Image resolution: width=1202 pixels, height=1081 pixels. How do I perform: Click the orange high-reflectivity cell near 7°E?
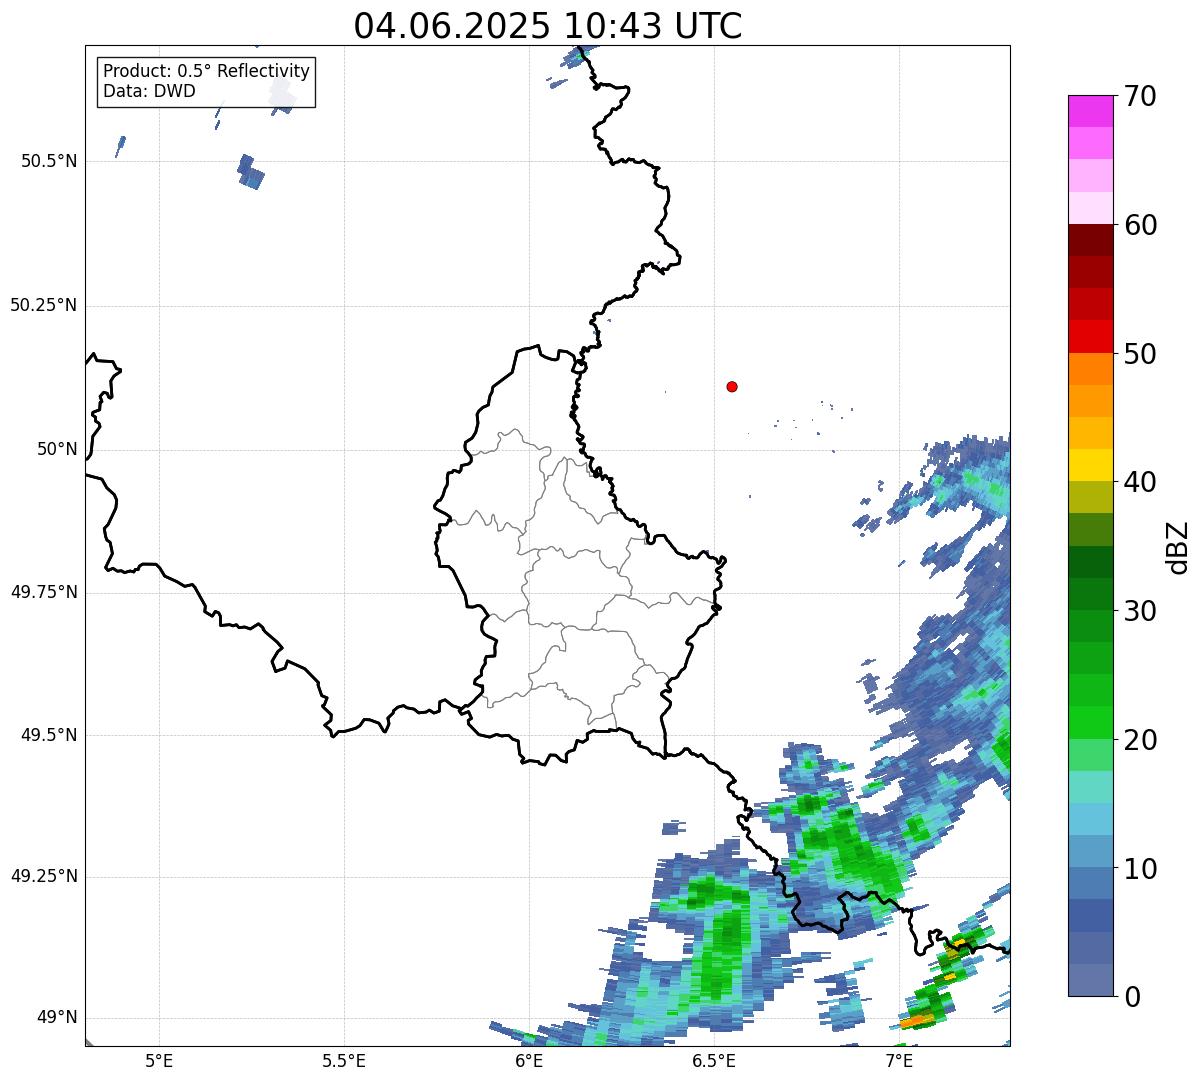916,1020
